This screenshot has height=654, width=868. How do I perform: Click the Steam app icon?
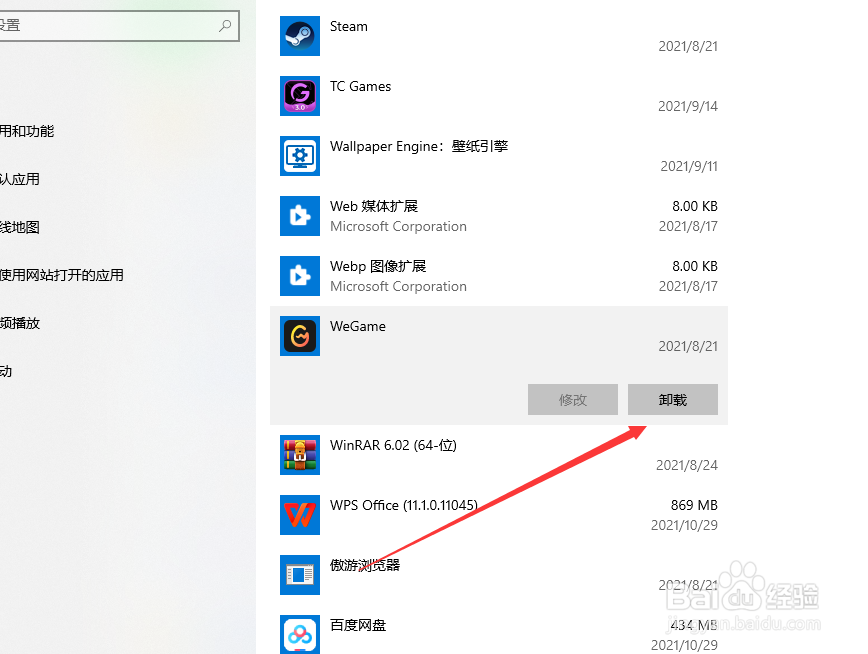pyautogui.click(x=299, y=36)
